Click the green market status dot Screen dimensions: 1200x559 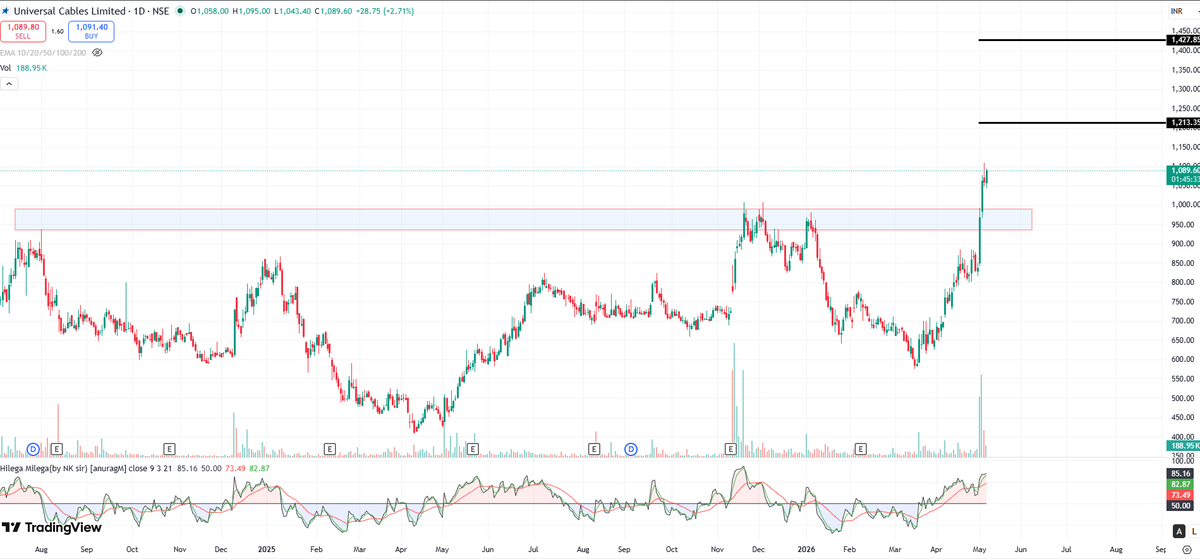coord(179,11)
